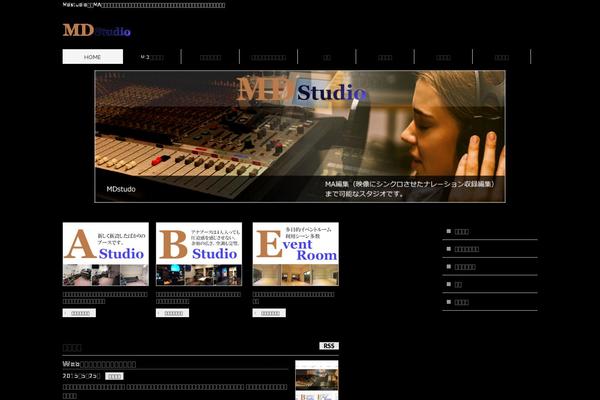This screenshot has width=600, height=400.
Task: Click the "MDstudo" caption on the banner
Action: pyautogui.click(x=121, y=189)
